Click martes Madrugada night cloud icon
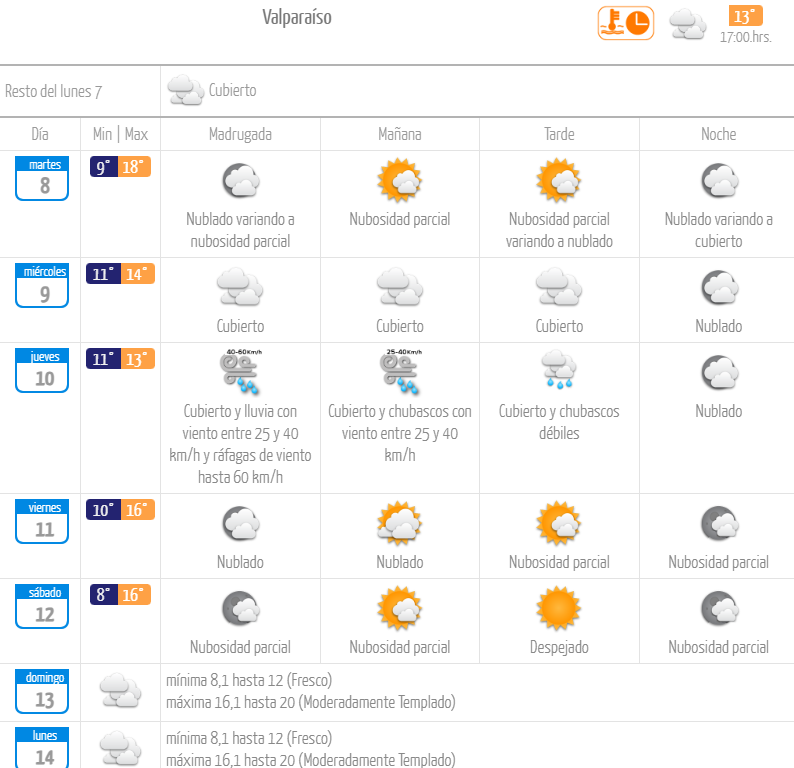Screen dimensions: 794x768 241,180
